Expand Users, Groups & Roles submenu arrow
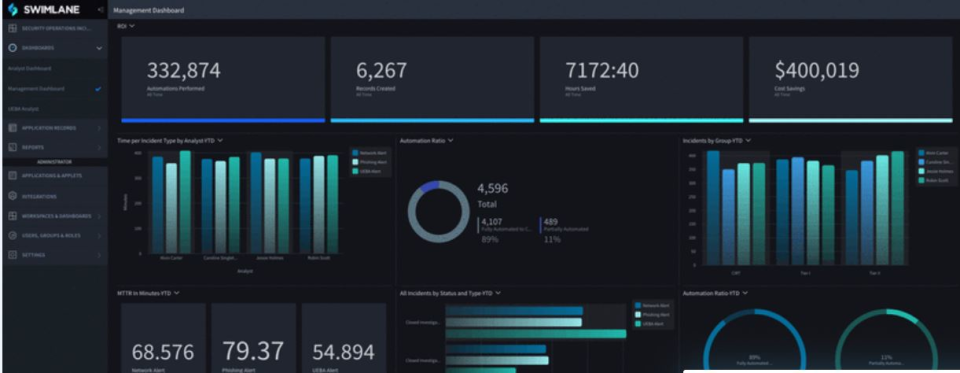960x373 pixels. click(99, 235)
